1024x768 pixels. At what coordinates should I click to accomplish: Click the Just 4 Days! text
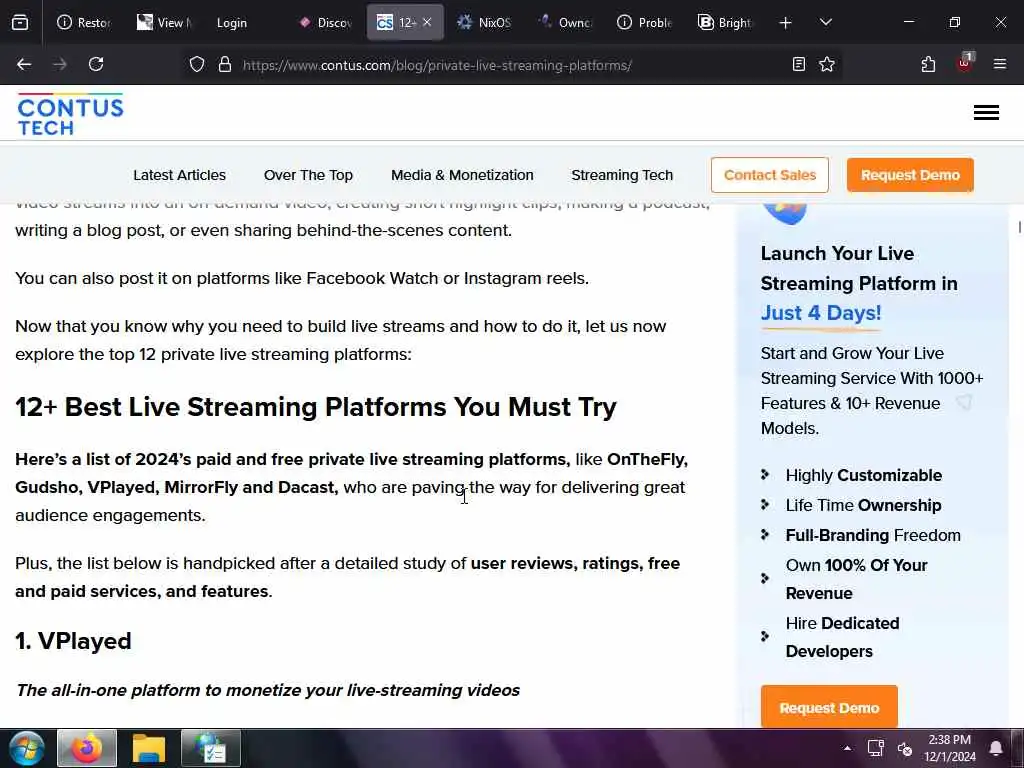[821, 313]
